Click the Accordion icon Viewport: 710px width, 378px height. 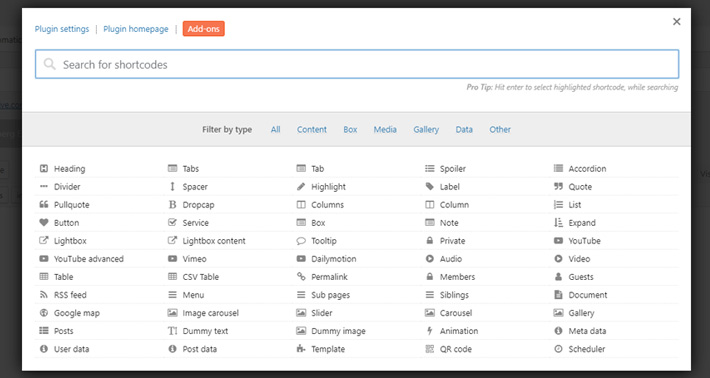click(558, 168)
